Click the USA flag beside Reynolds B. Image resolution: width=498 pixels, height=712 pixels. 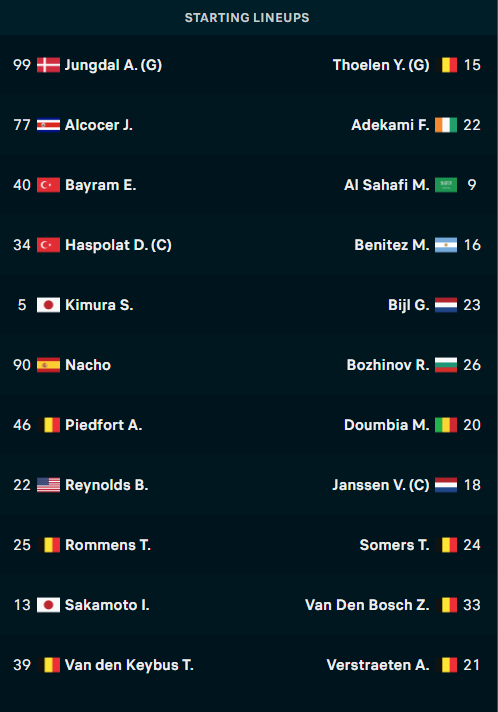[48, 485]
